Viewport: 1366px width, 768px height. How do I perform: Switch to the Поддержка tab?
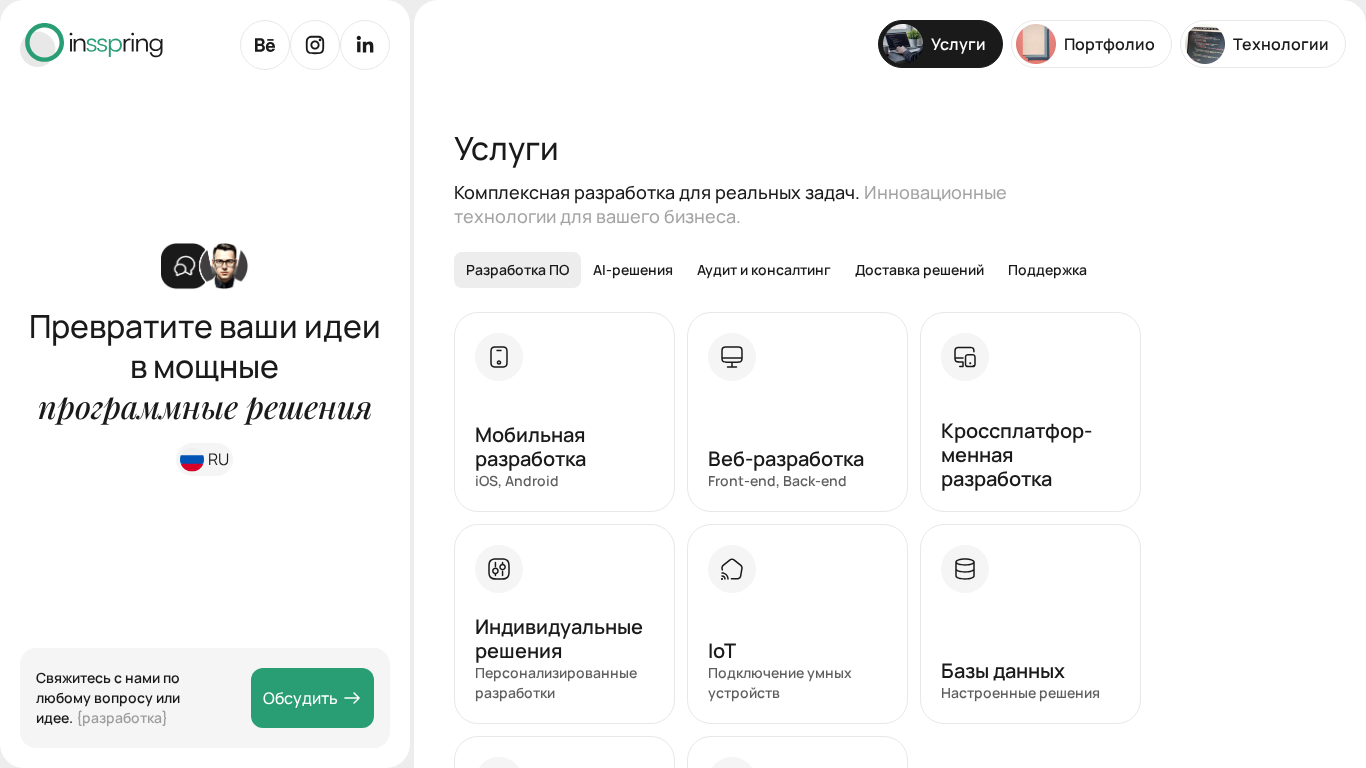click(x=1047, y=270)
